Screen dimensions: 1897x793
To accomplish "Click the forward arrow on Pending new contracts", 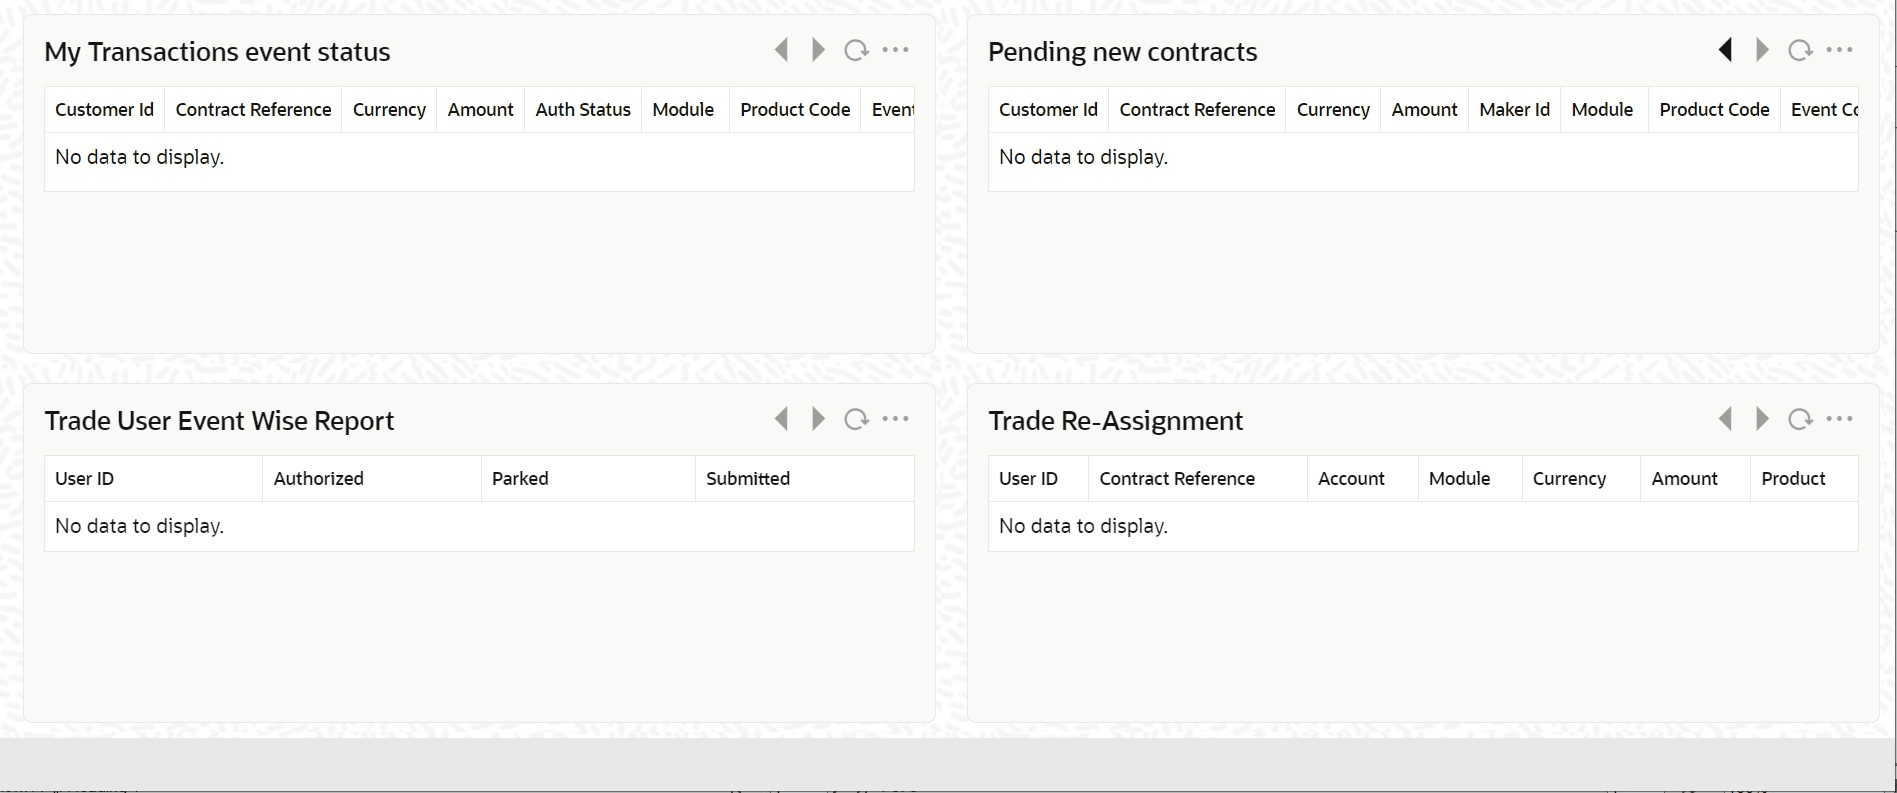I will point(1761,49).
